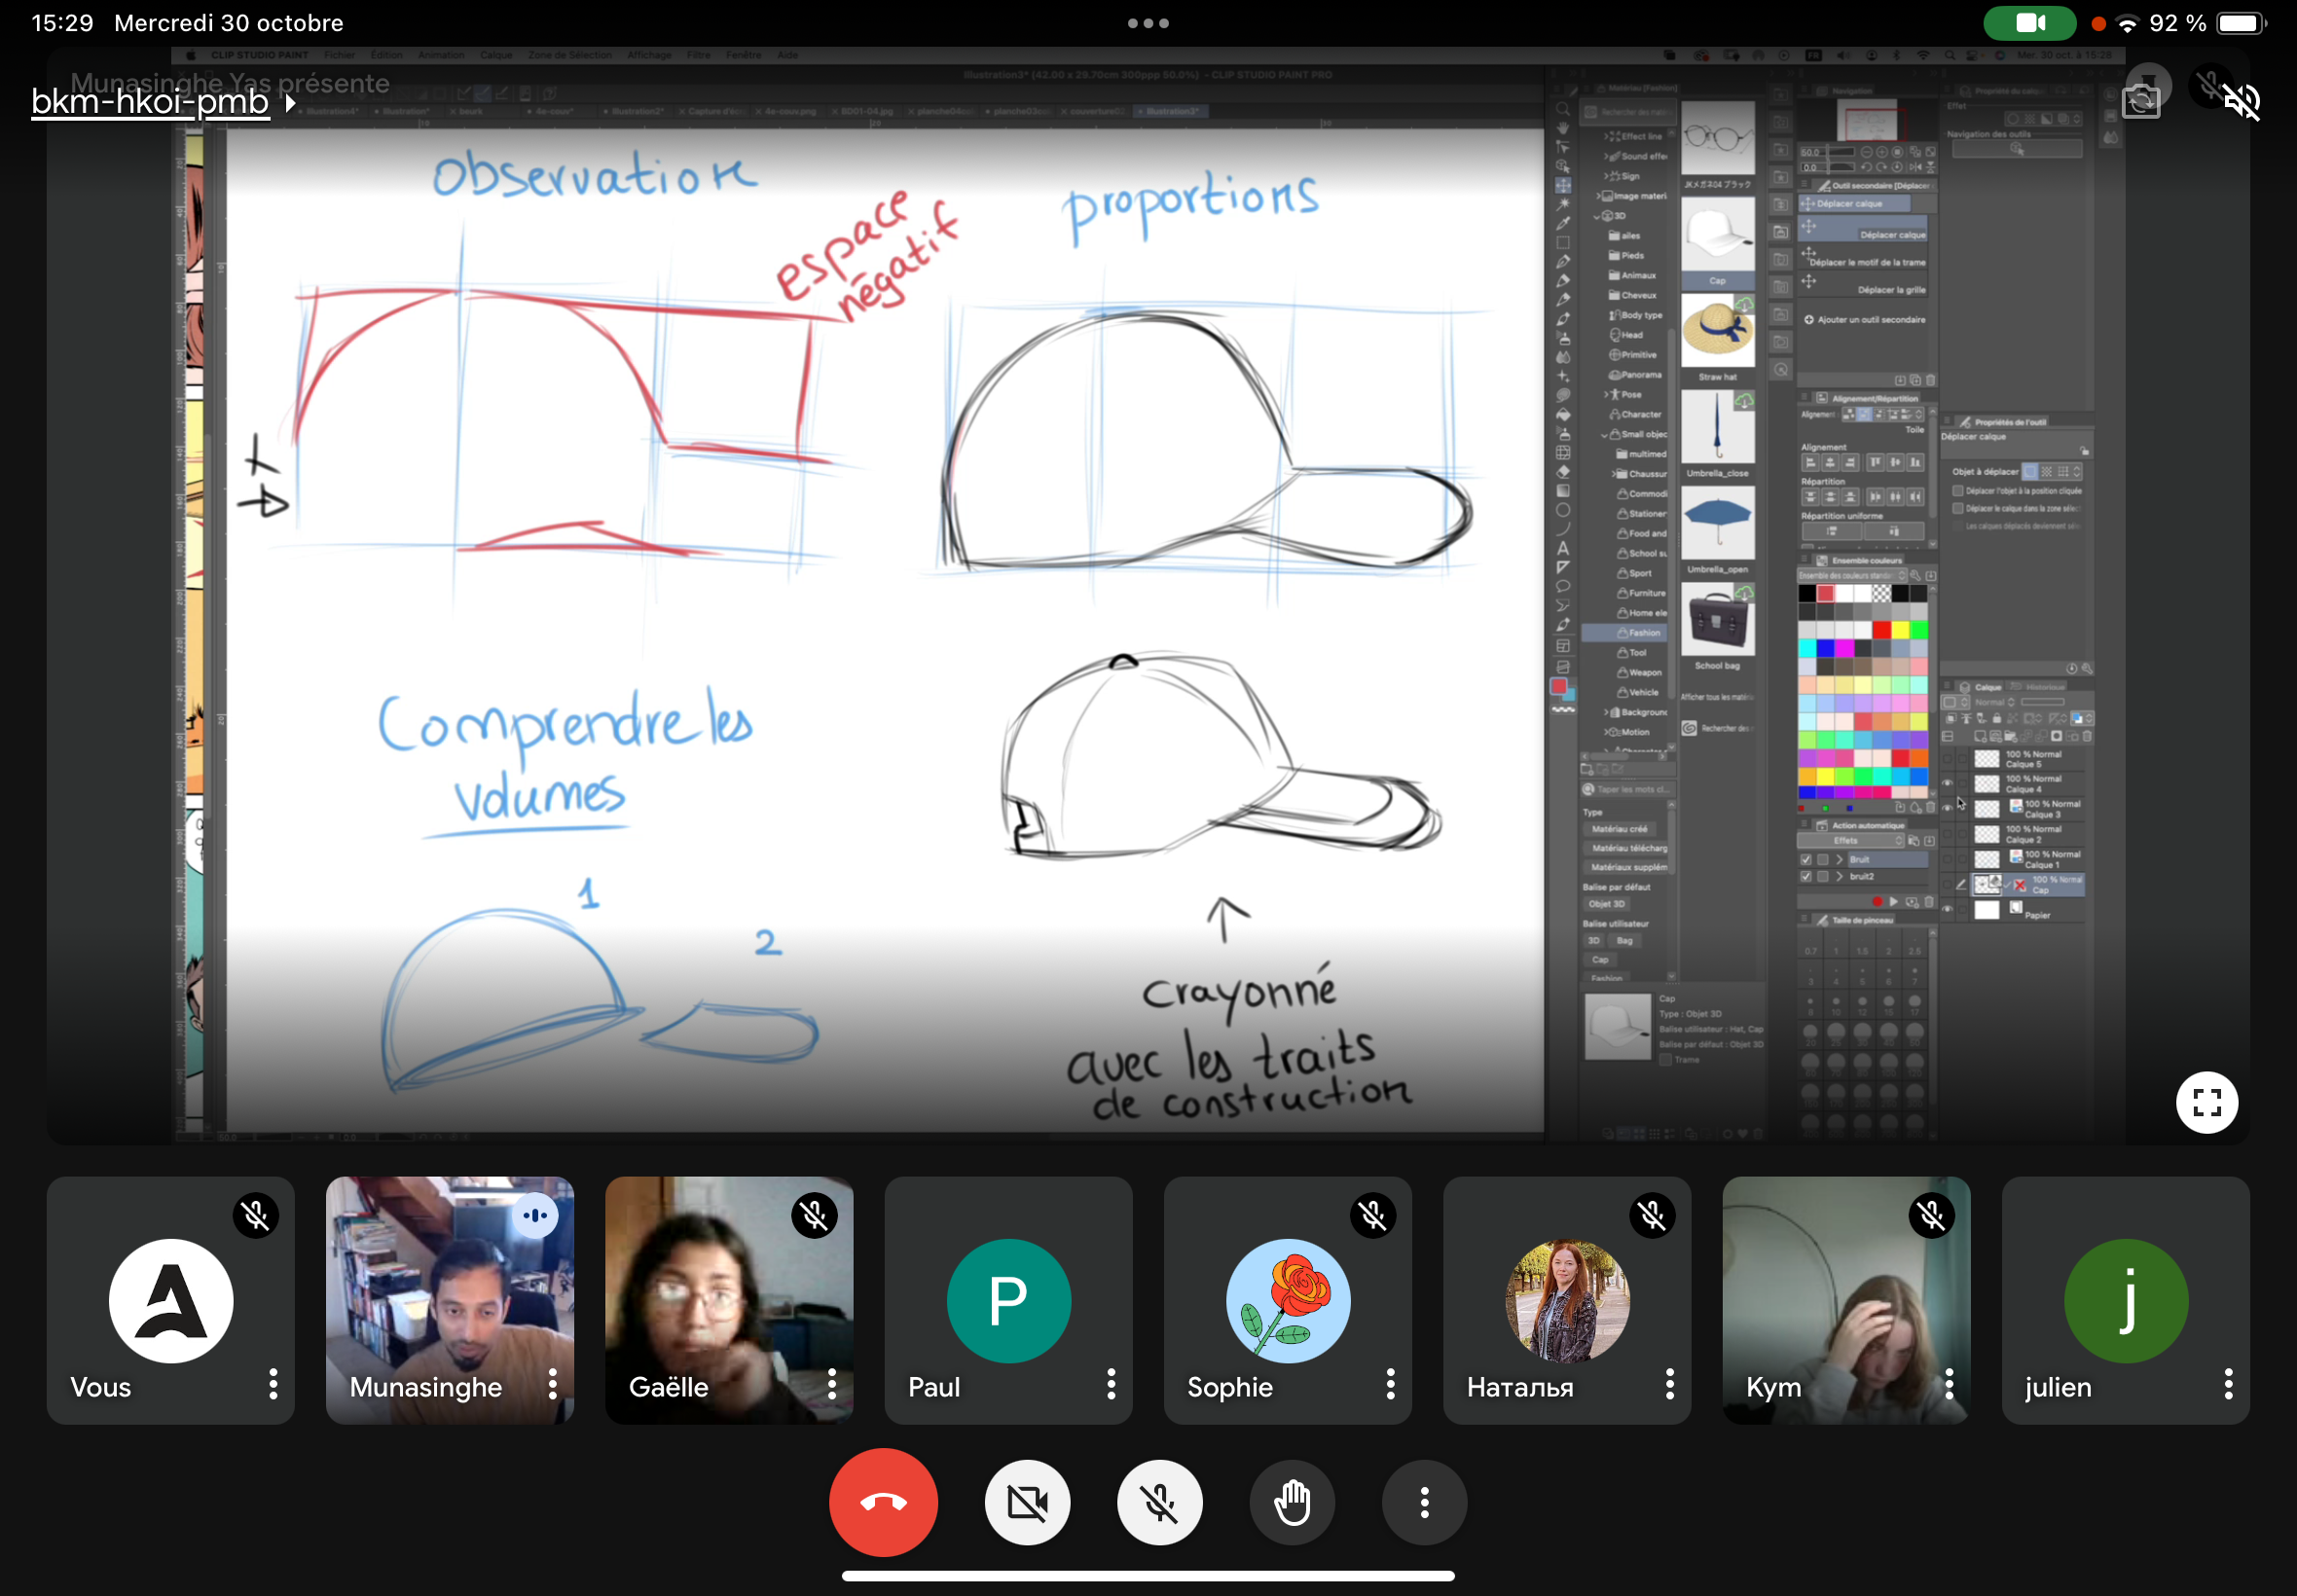Open the bottom bar more options menu
Viewport: 2297px width, 1596px height.
[x=1424, y=1502]
